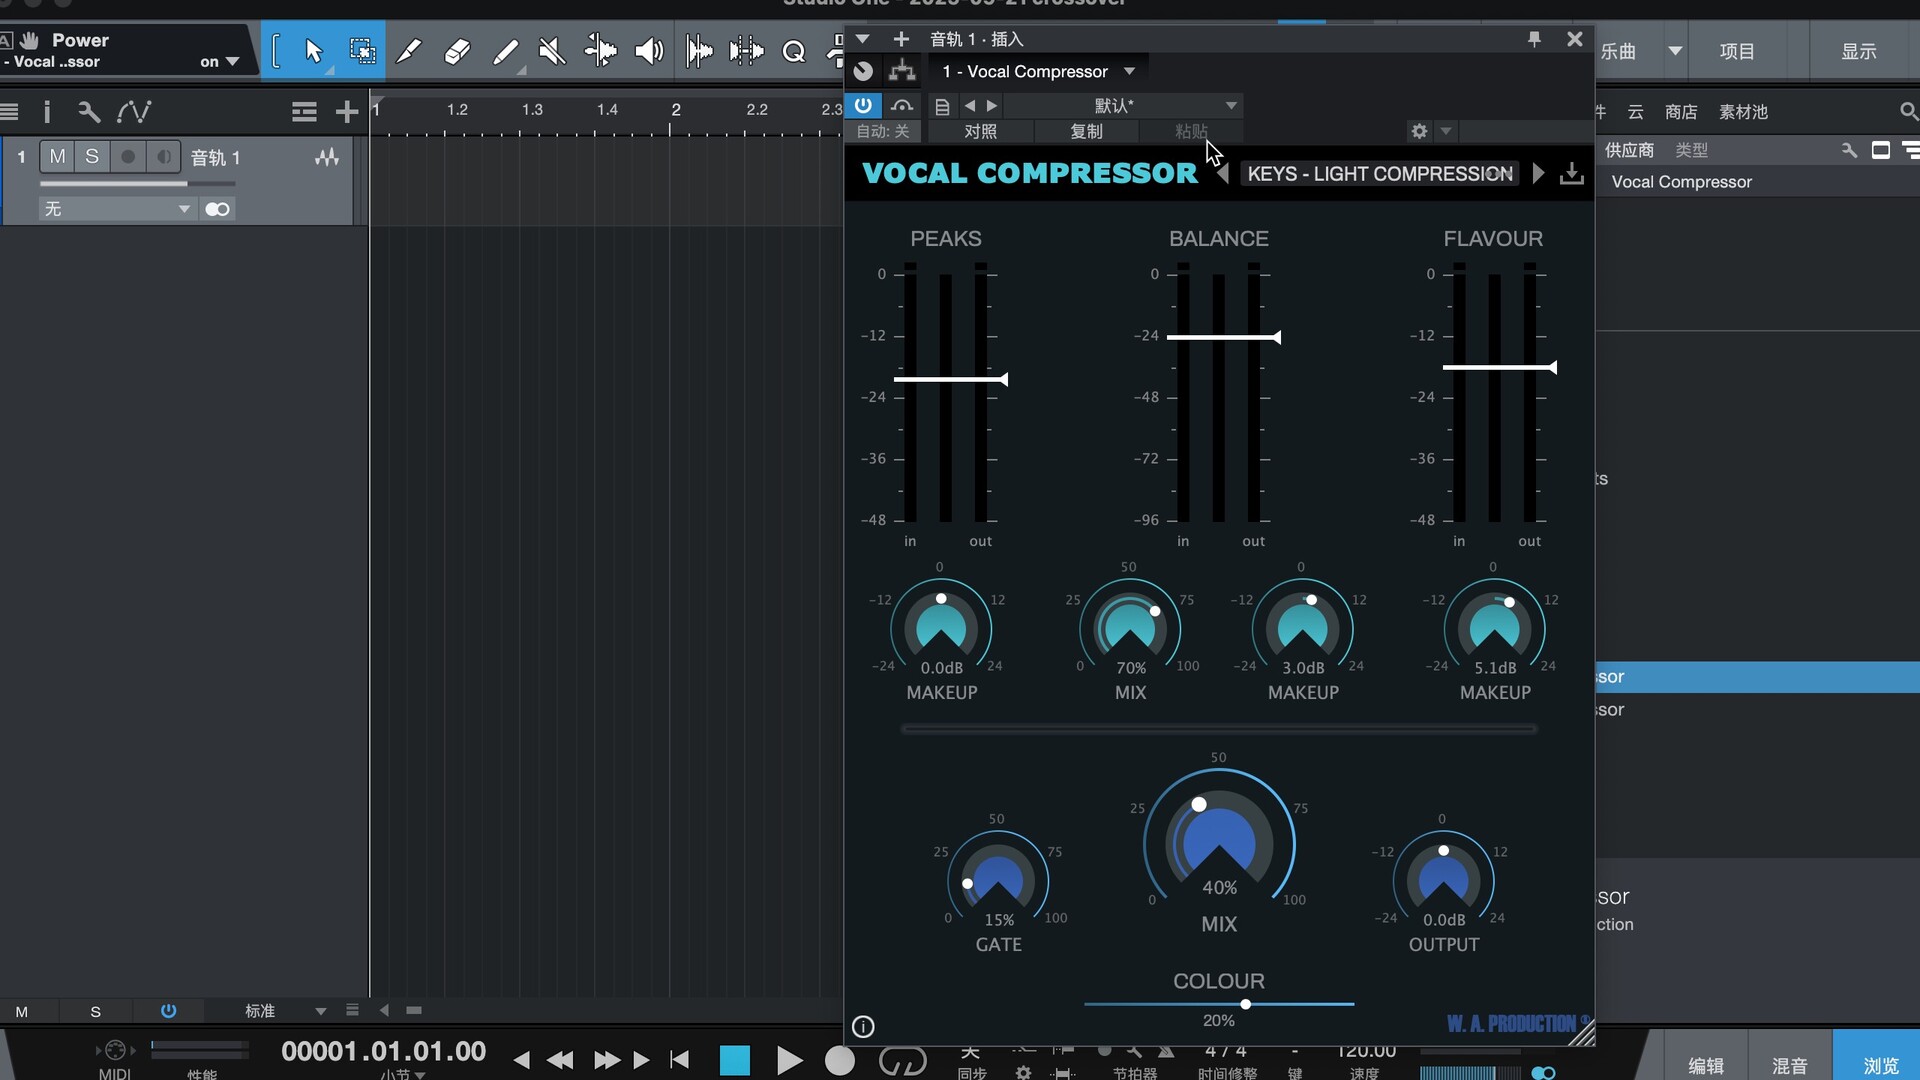Click the Quantize Q icon
Image resolution: width=1920 pixels, height=1080 pixels.
794,51
